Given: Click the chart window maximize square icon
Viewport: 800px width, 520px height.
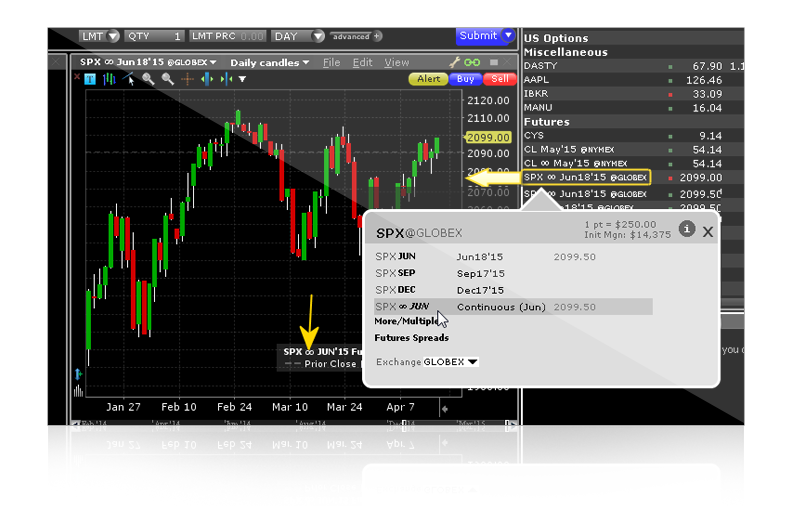Looking at the screenshot, I should 493,62.
